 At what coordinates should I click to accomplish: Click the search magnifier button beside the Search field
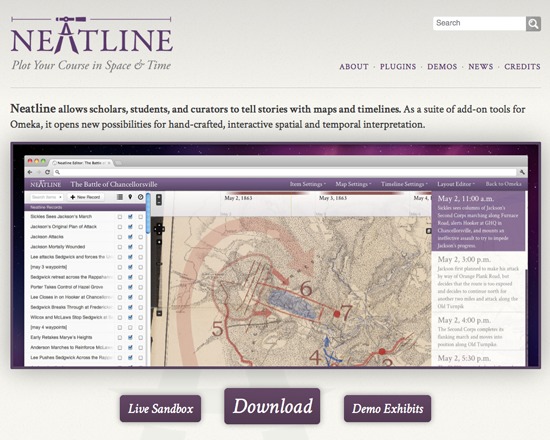(533, 24)
